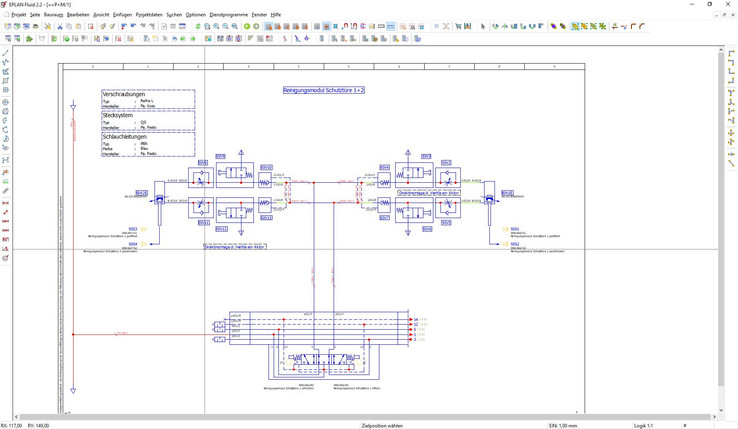Viewport: 738px width, 429px height.
Task: Select the left 'Direktmontage d. Ventile am Aktor' label
Action: pyautogui.click(x=235, y=247)
